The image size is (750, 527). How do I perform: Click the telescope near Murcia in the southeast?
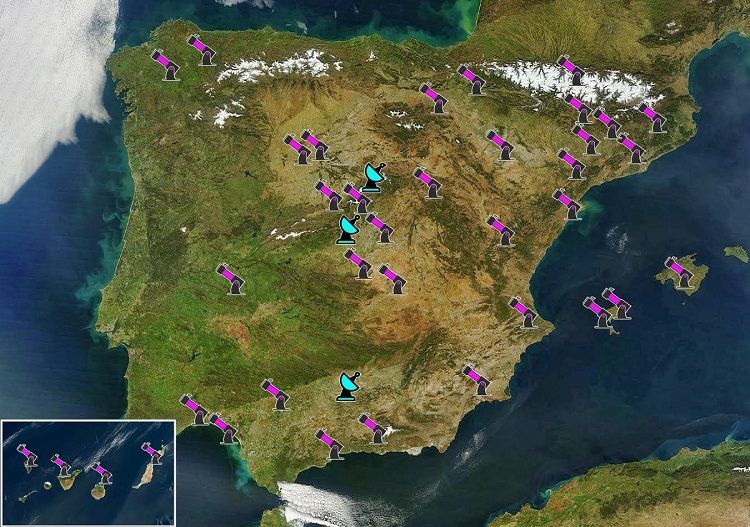pyautogui.click(x=477, y=381)
